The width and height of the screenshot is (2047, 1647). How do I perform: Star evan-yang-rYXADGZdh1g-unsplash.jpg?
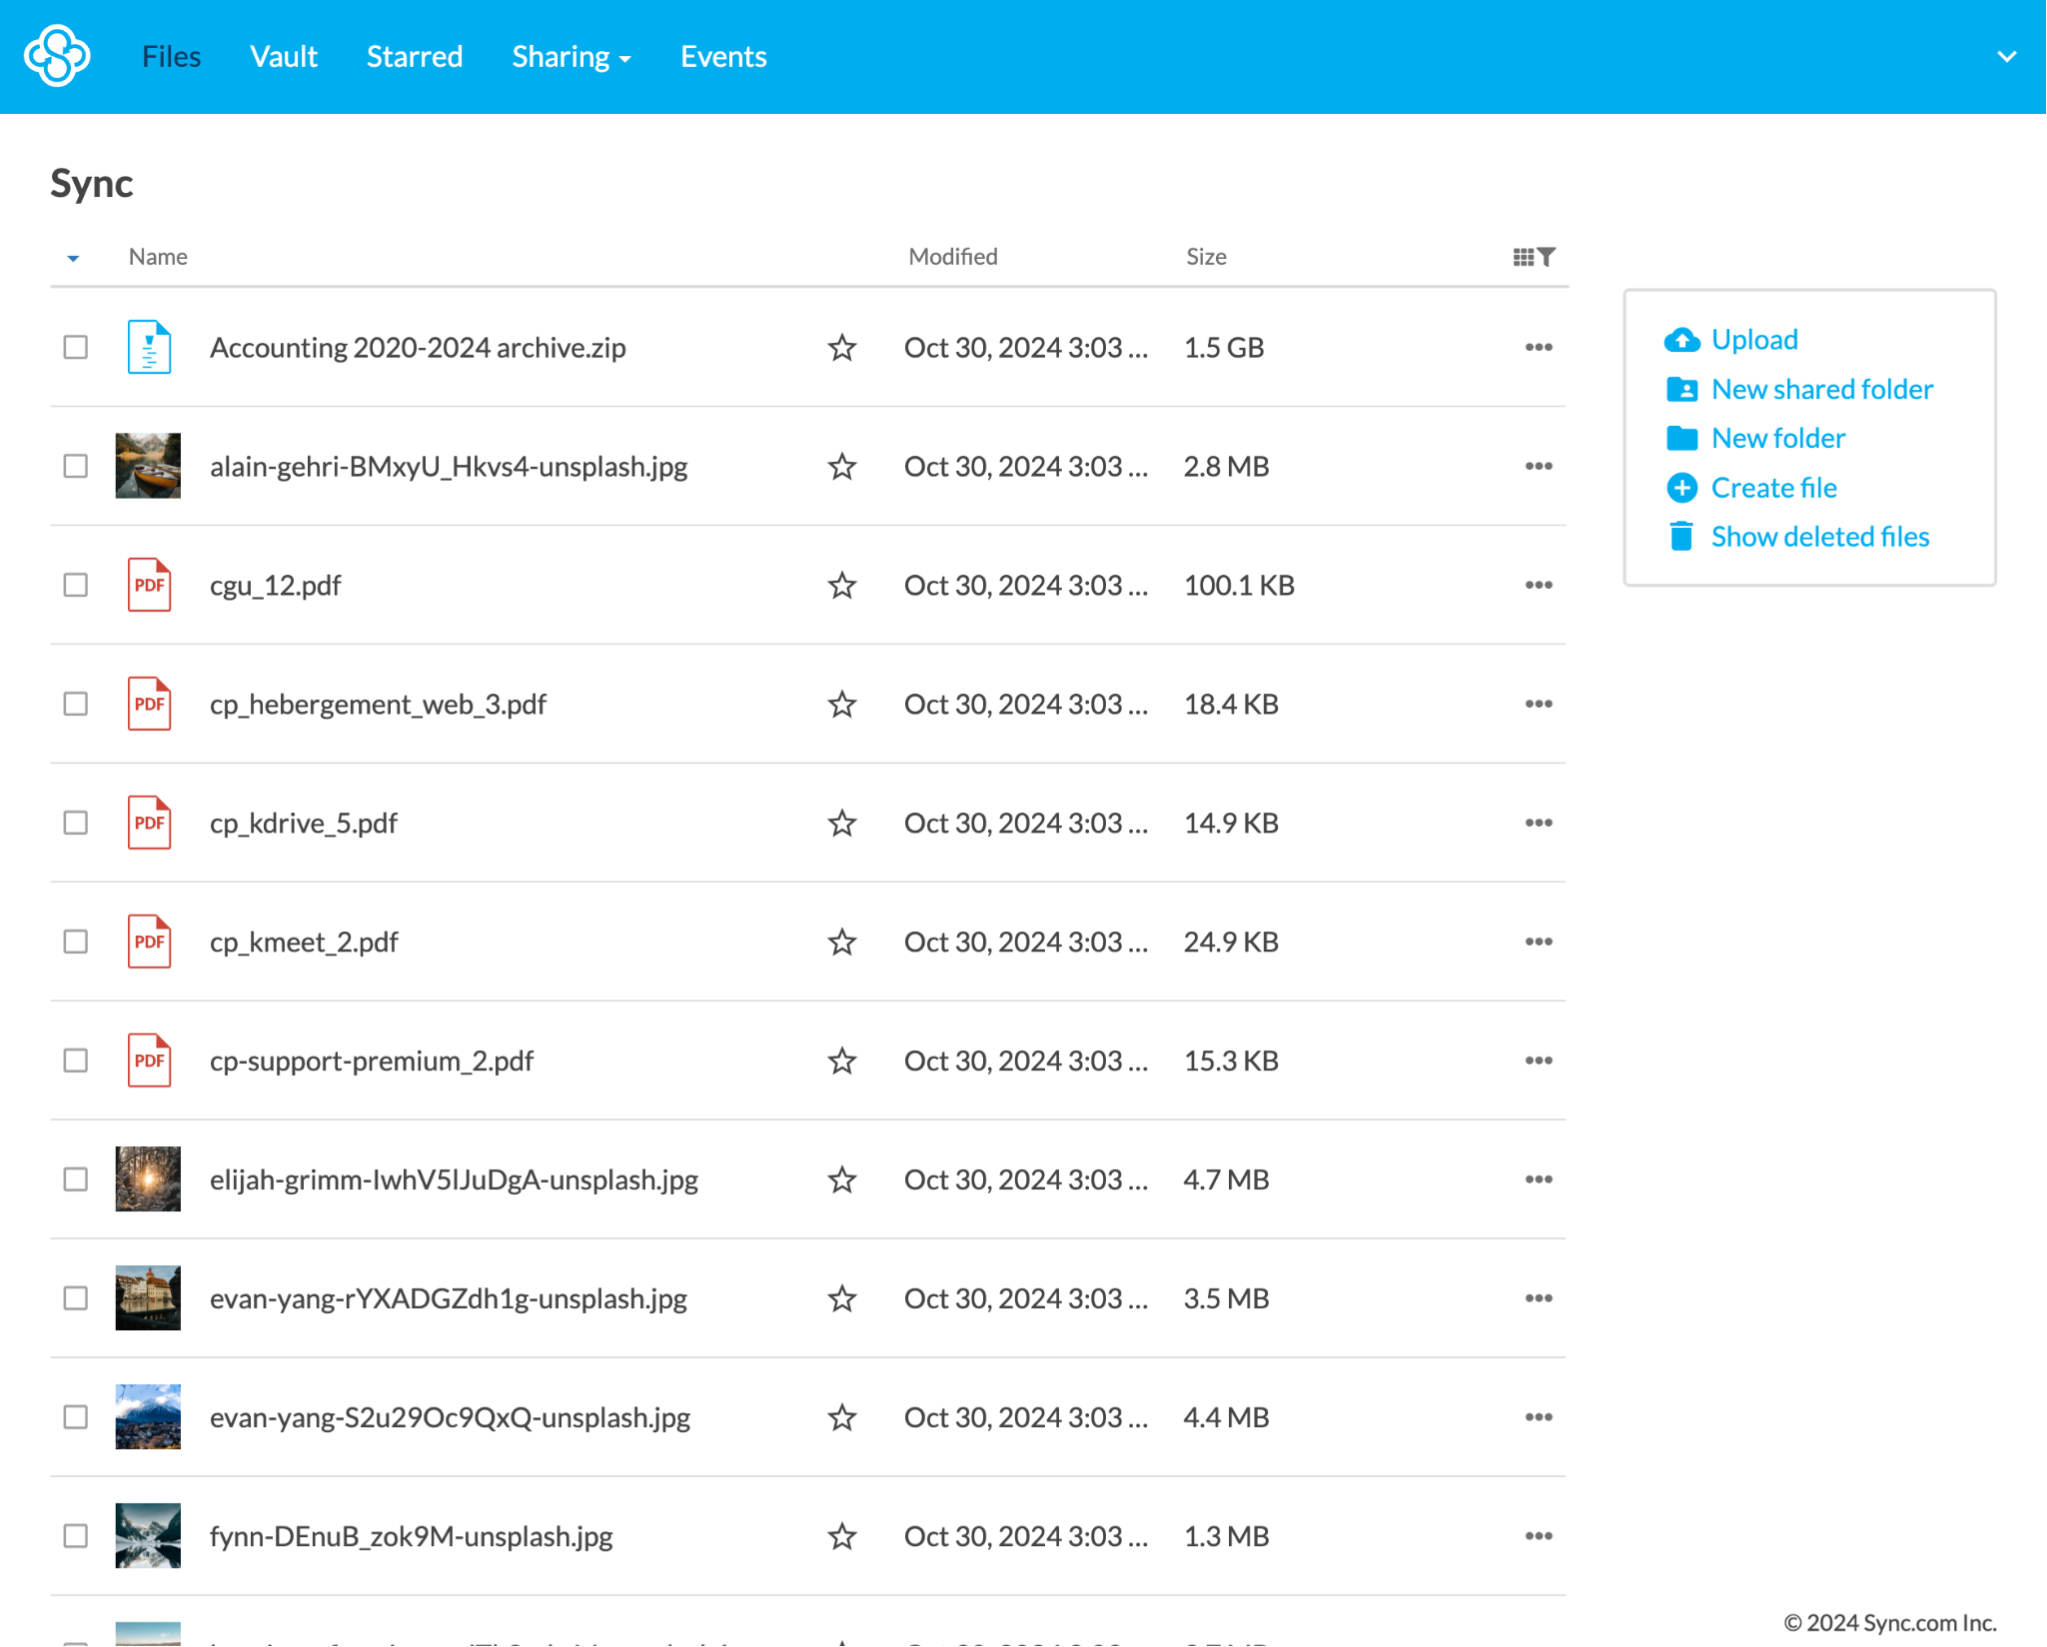842,1298
